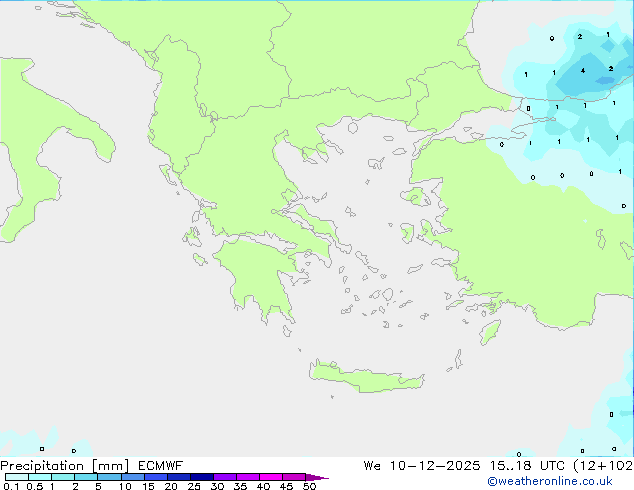The height and width of the screenshot is (490, 634).
Task: Select the 45–50 mm legend color swatch
Action: (294, 477)
